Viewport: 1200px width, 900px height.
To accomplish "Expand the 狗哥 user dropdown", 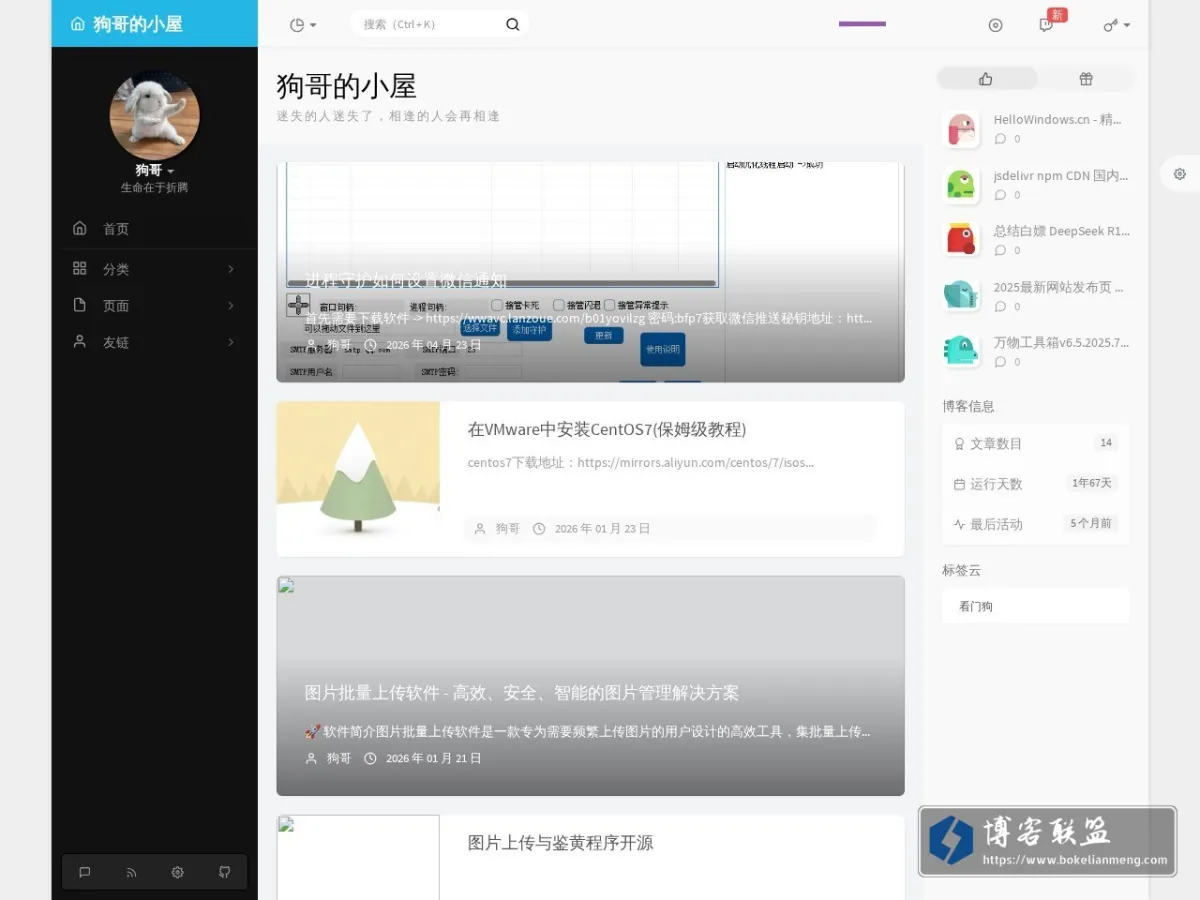I will 155,170.
